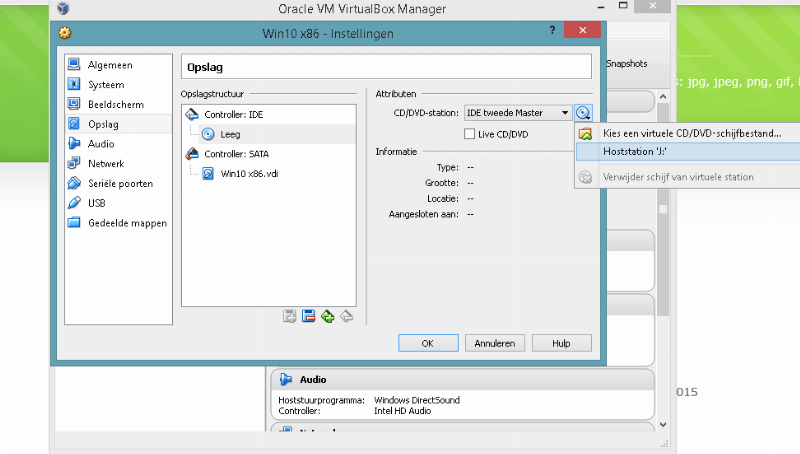The width and height of the screenshot is (800, 454).
Task: Open the Gedeelde mappen settings
Action: (127, 223)
